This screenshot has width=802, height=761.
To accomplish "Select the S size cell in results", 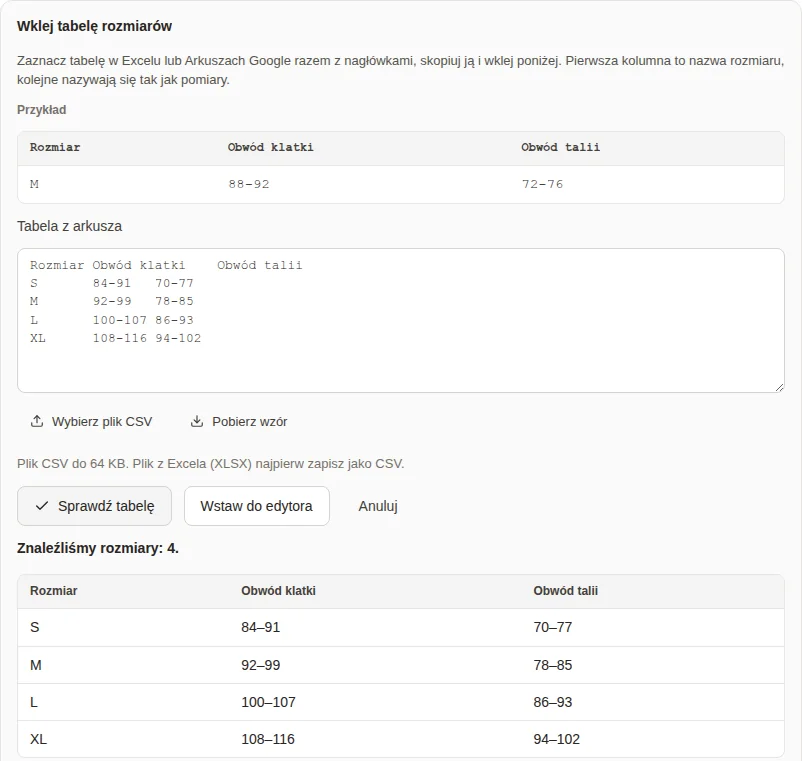I will (x=35, y=627).
